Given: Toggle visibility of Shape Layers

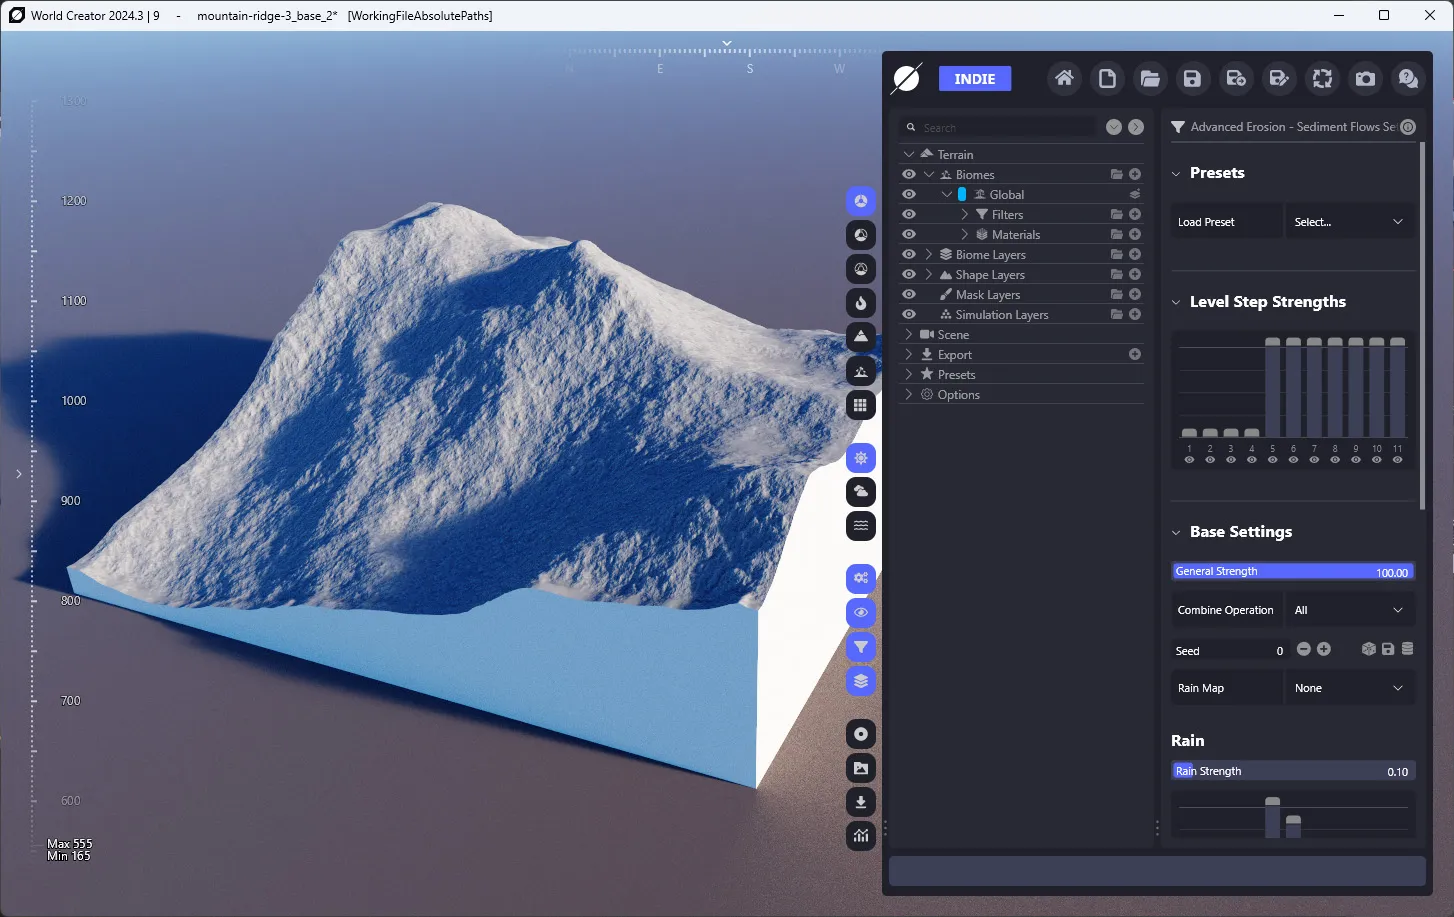Looking at the screenshot, I should click(x=909, y=274).
